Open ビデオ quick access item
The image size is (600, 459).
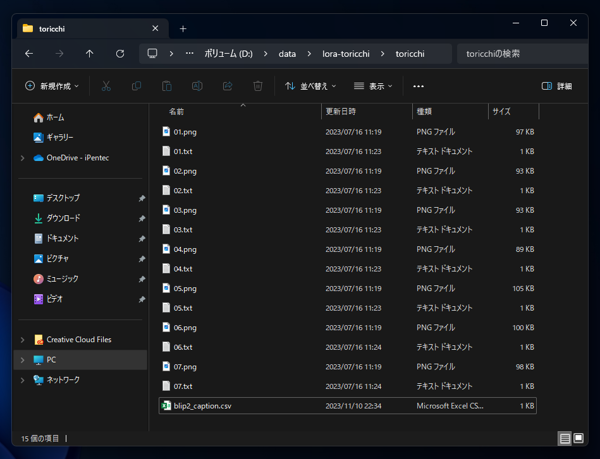click(48, 299)
